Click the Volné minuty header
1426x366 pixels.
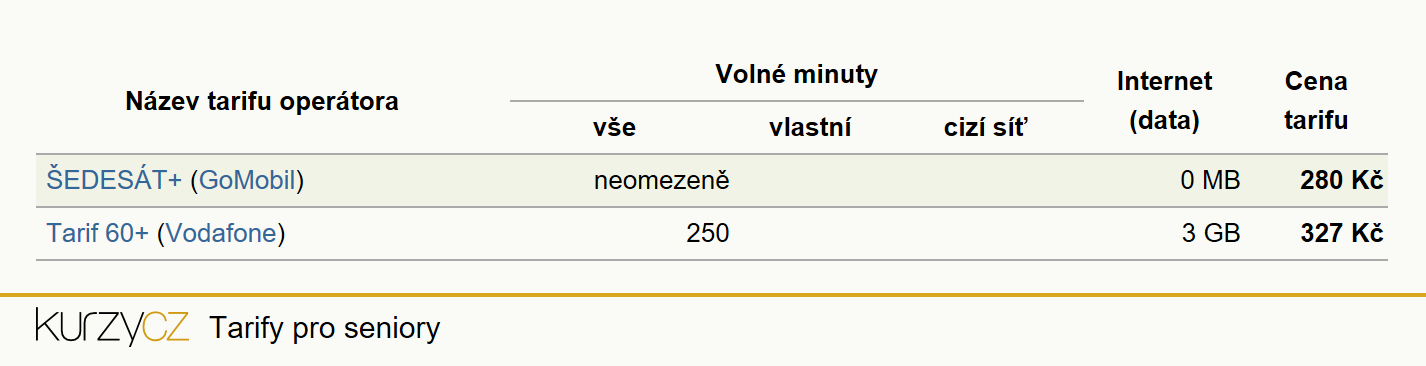pos(797,74)
